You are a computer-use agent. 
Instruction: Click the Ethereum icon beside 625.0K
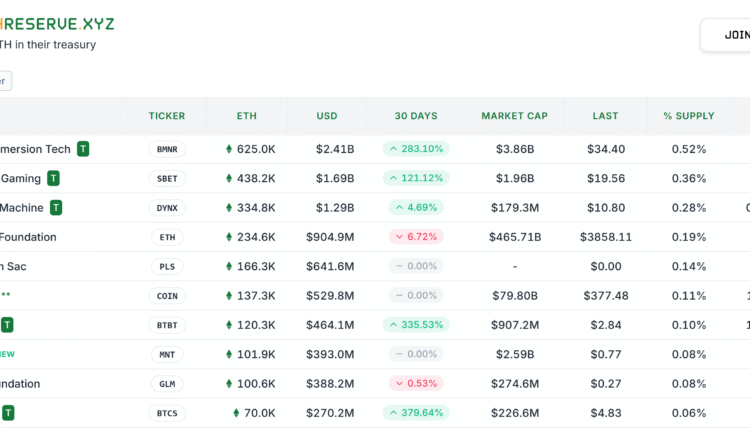point(229,149)
